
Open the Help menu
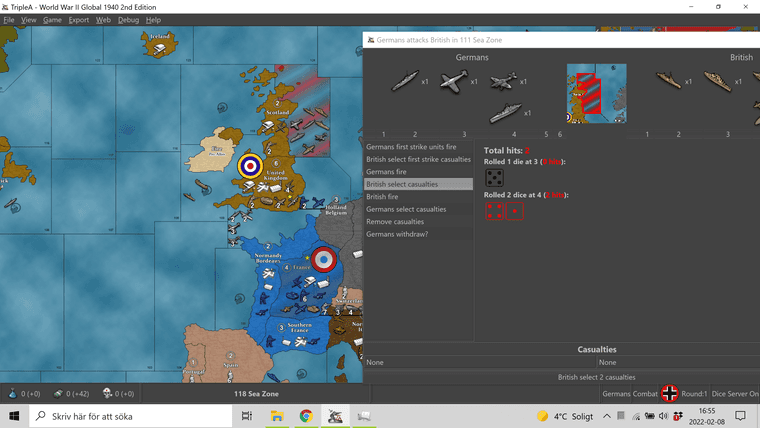point(153,20)
